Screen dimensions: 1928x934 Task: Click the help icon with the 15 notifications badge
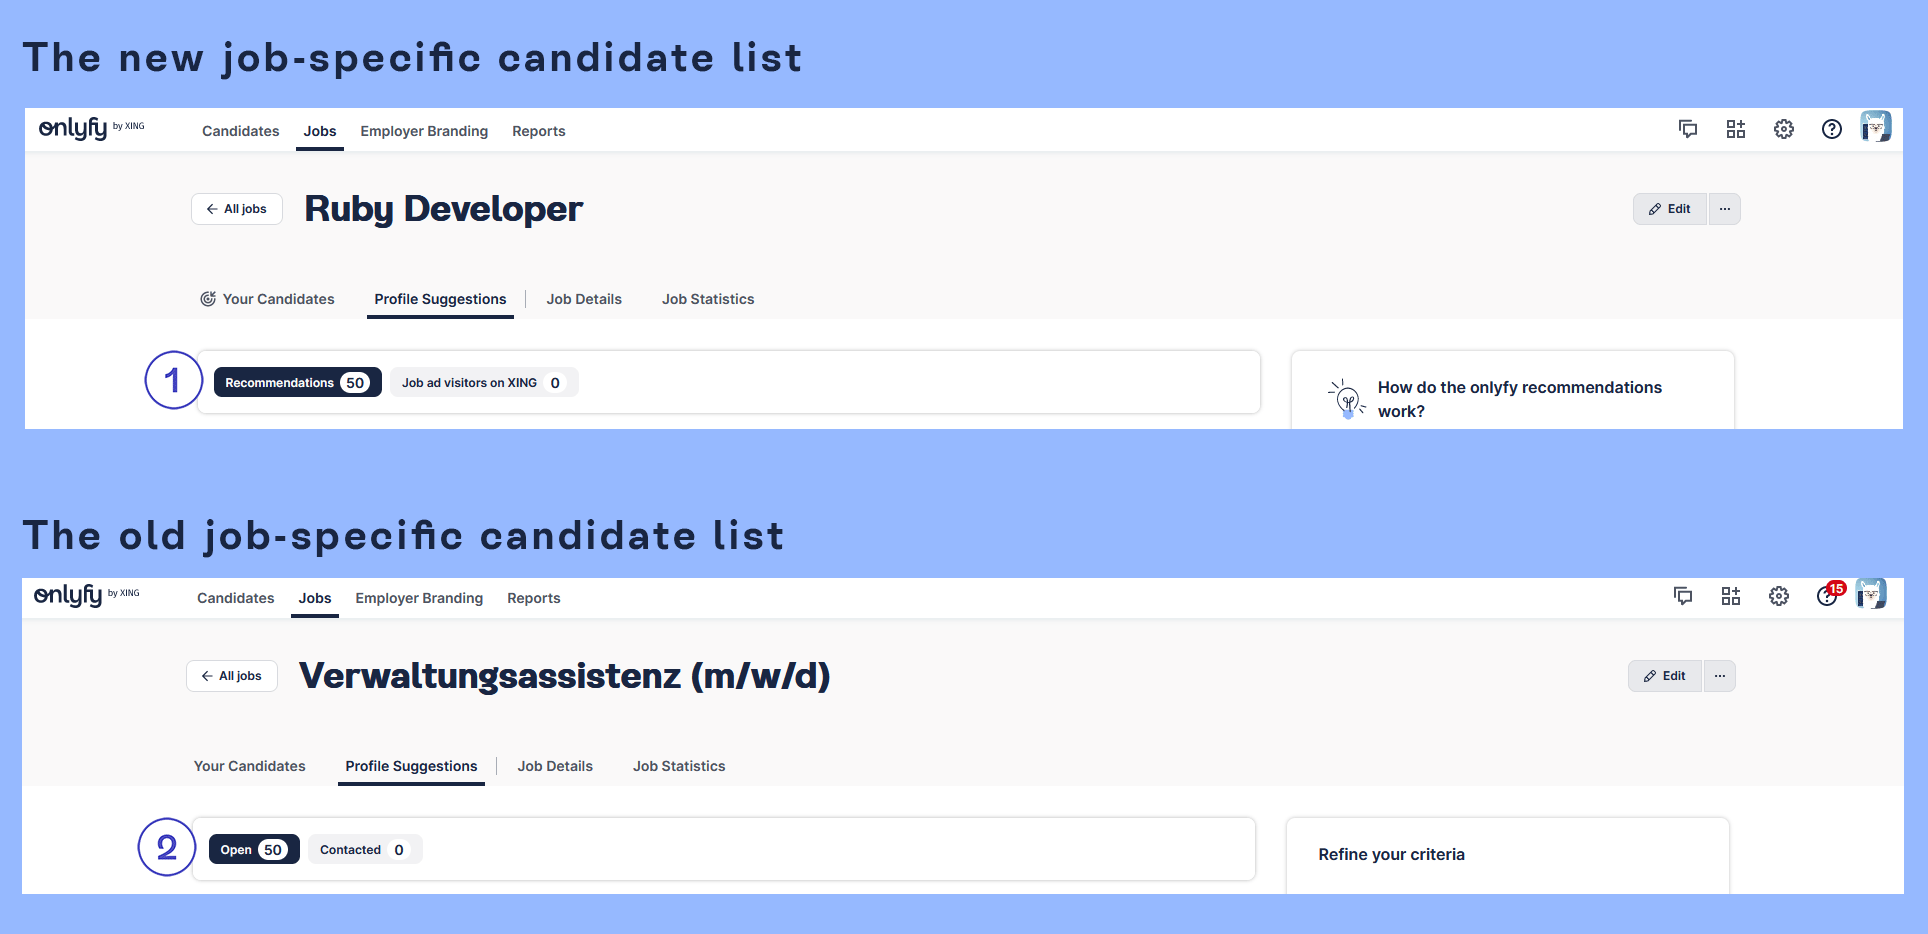pyautogui.click(x=1828, y=596)
